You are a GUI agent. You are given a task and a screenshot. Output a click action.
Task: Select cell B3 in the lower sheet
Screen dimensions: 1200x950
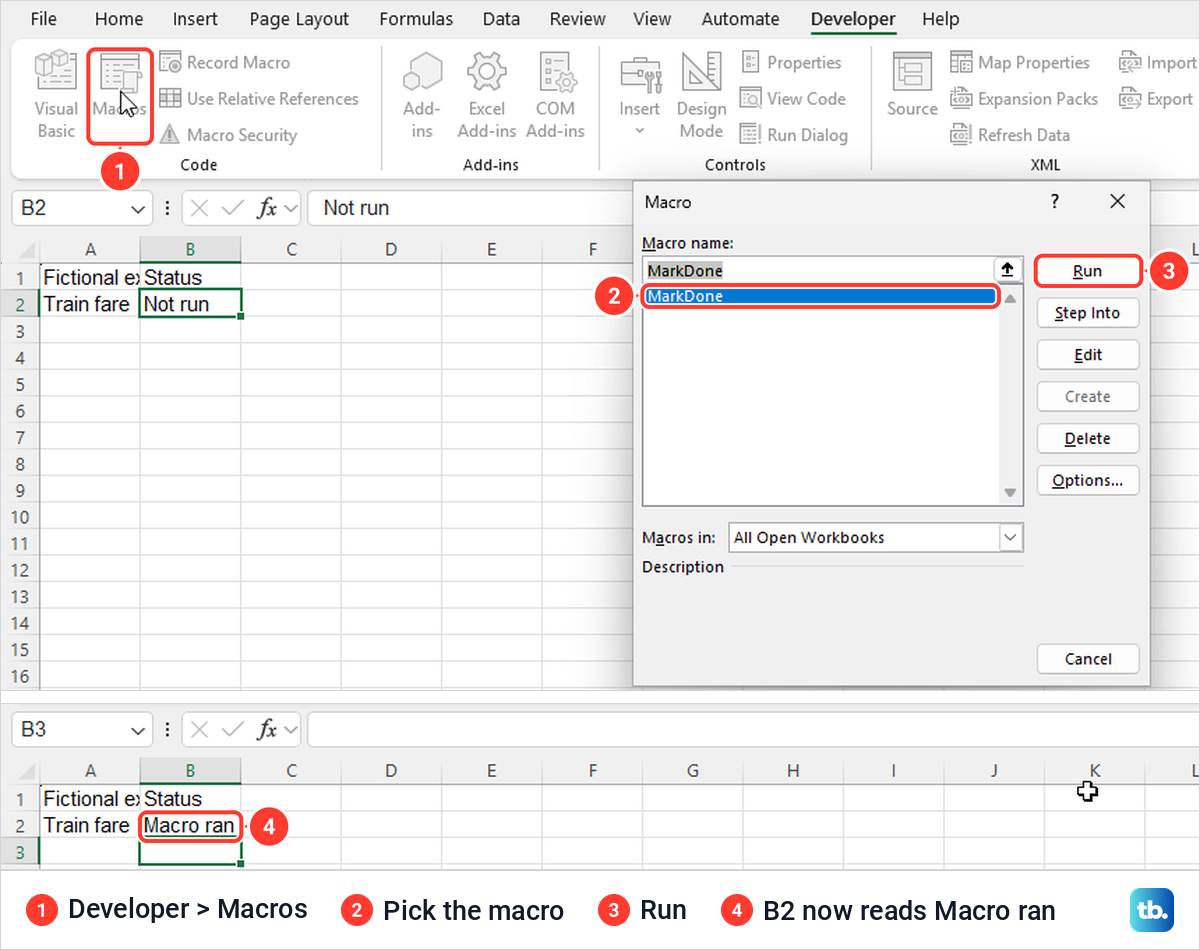coord(190,851)
